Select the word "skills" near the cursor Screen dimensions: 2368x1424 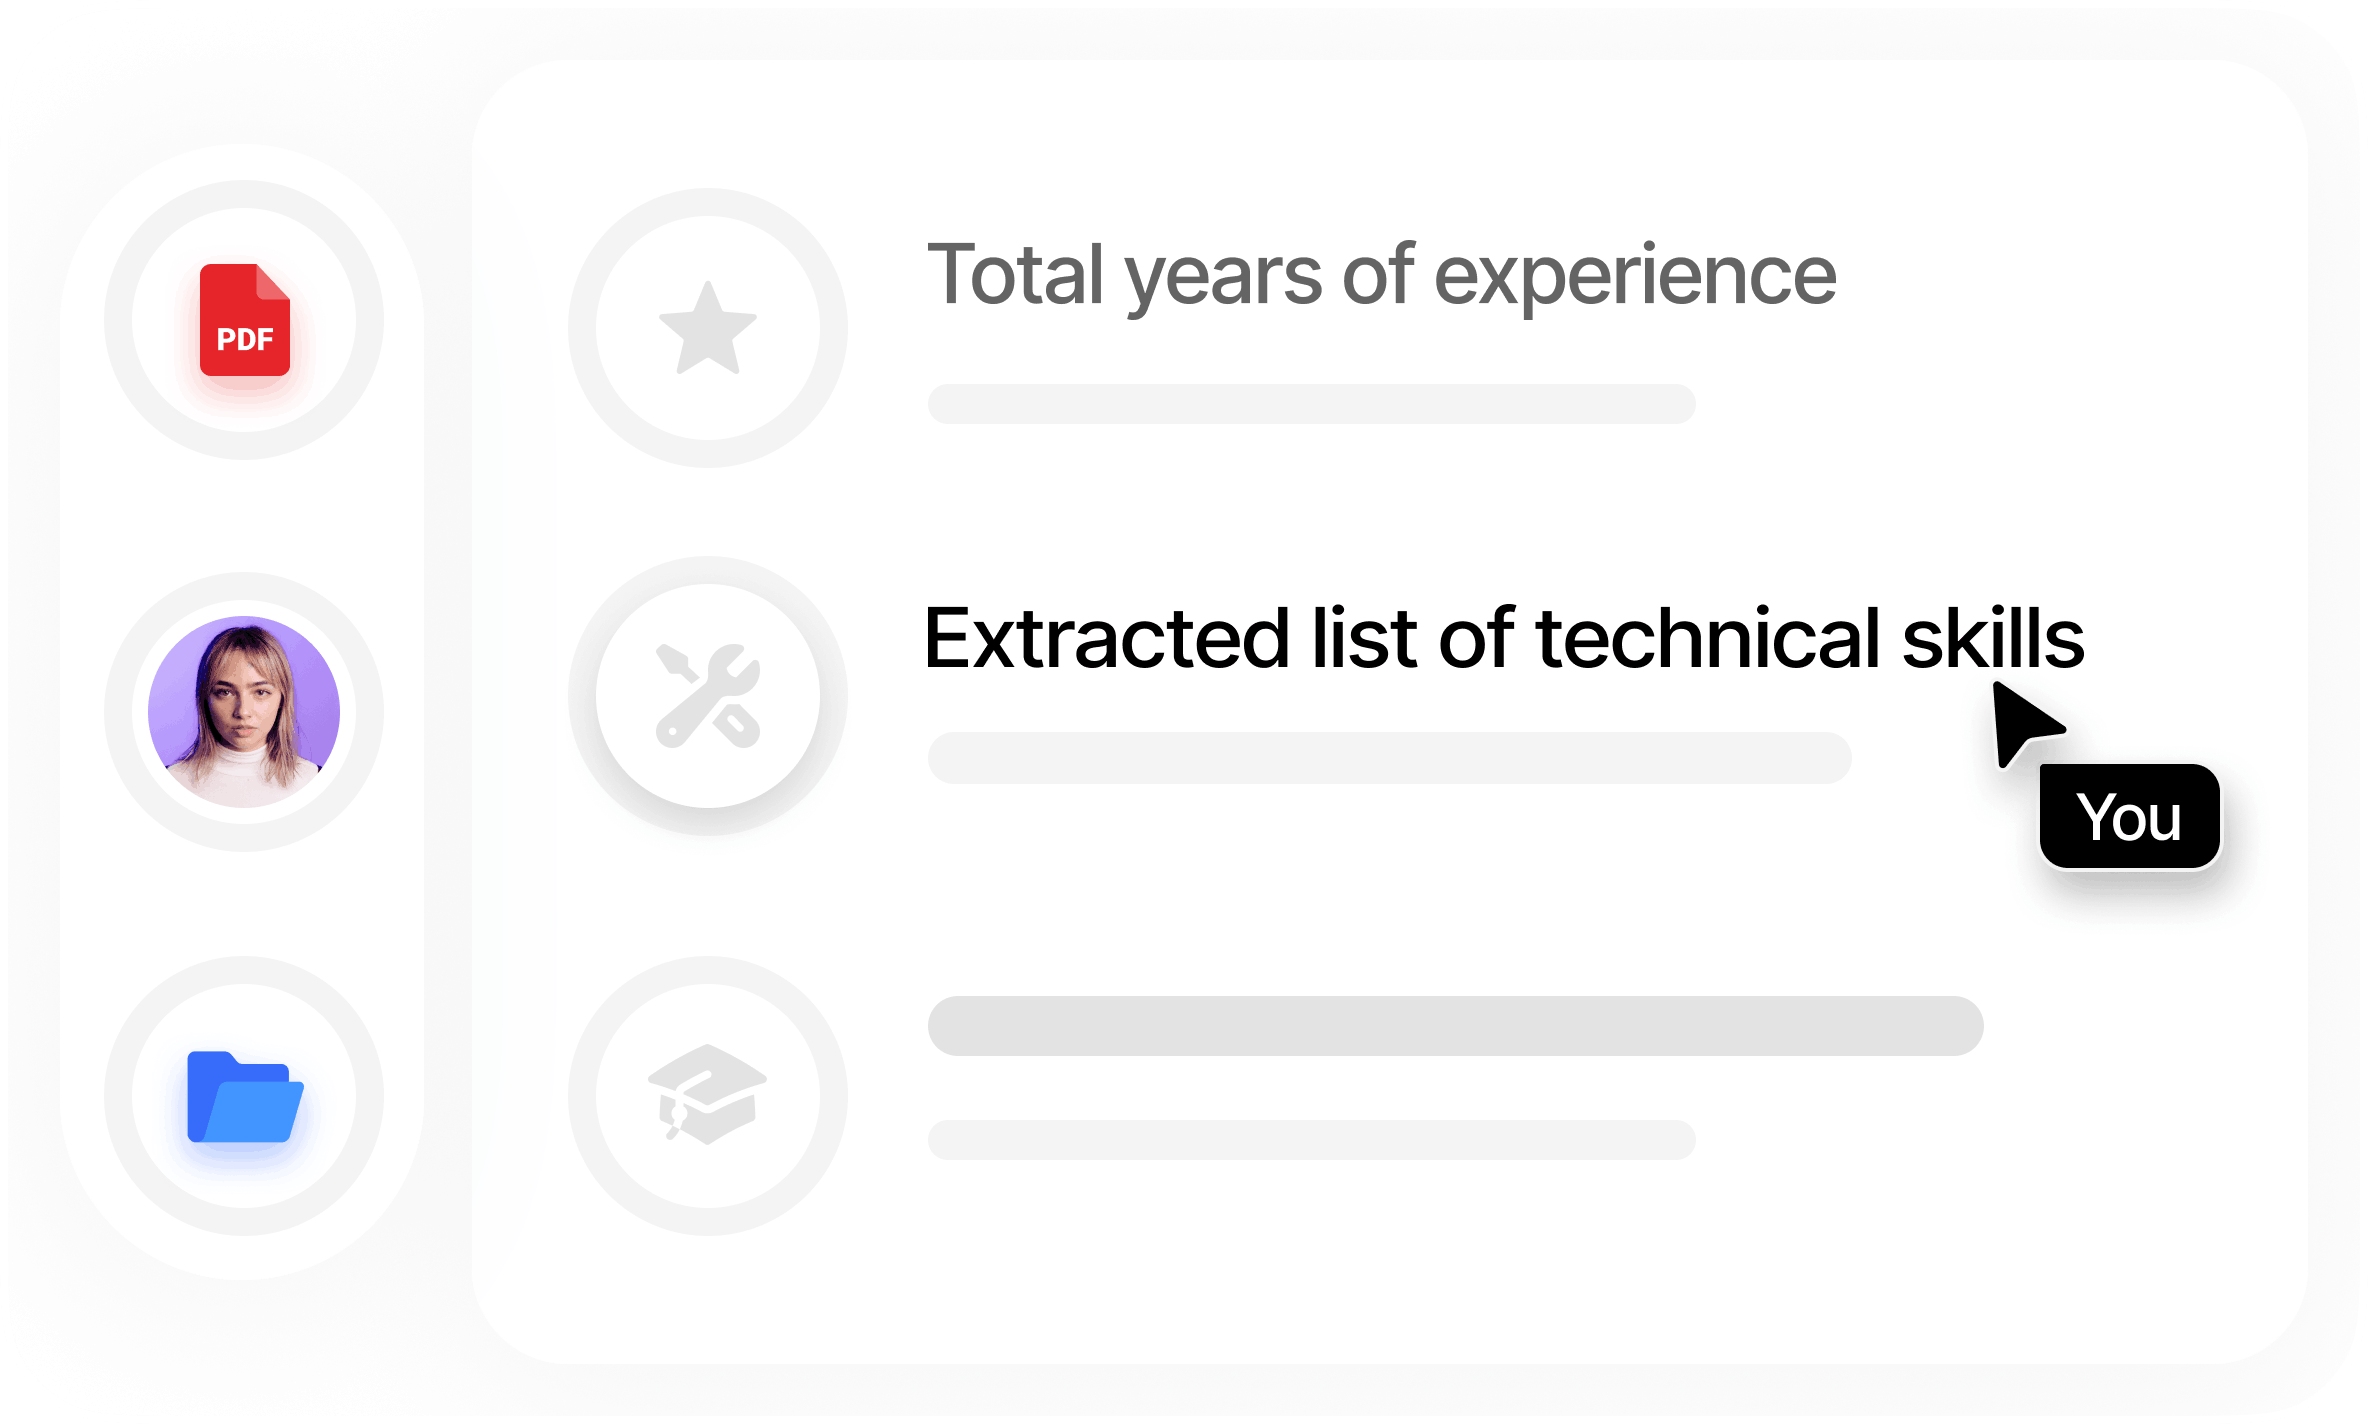pos(1993,637)
